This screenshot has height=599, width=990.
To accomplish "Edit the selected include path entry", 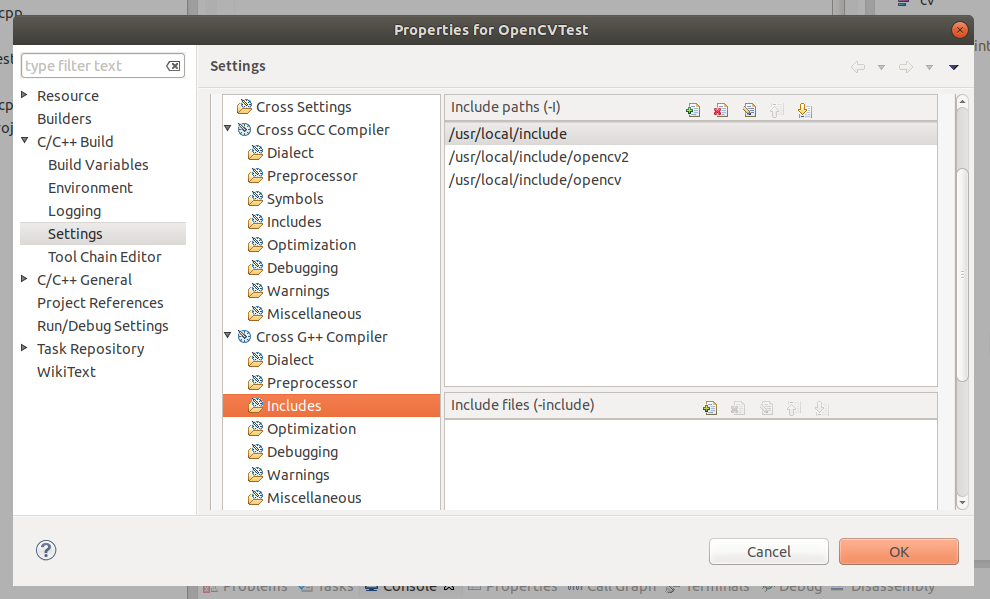I will pyautogui.click(x=749, y=110).
